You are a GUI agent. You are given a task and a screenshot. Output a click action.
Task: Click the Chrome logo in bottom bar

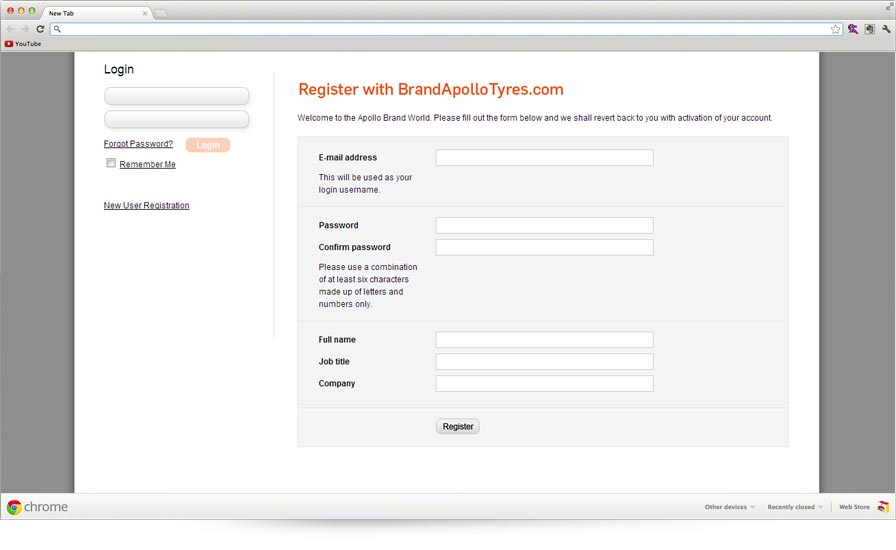pyautogui.click(x=14, y=507)
